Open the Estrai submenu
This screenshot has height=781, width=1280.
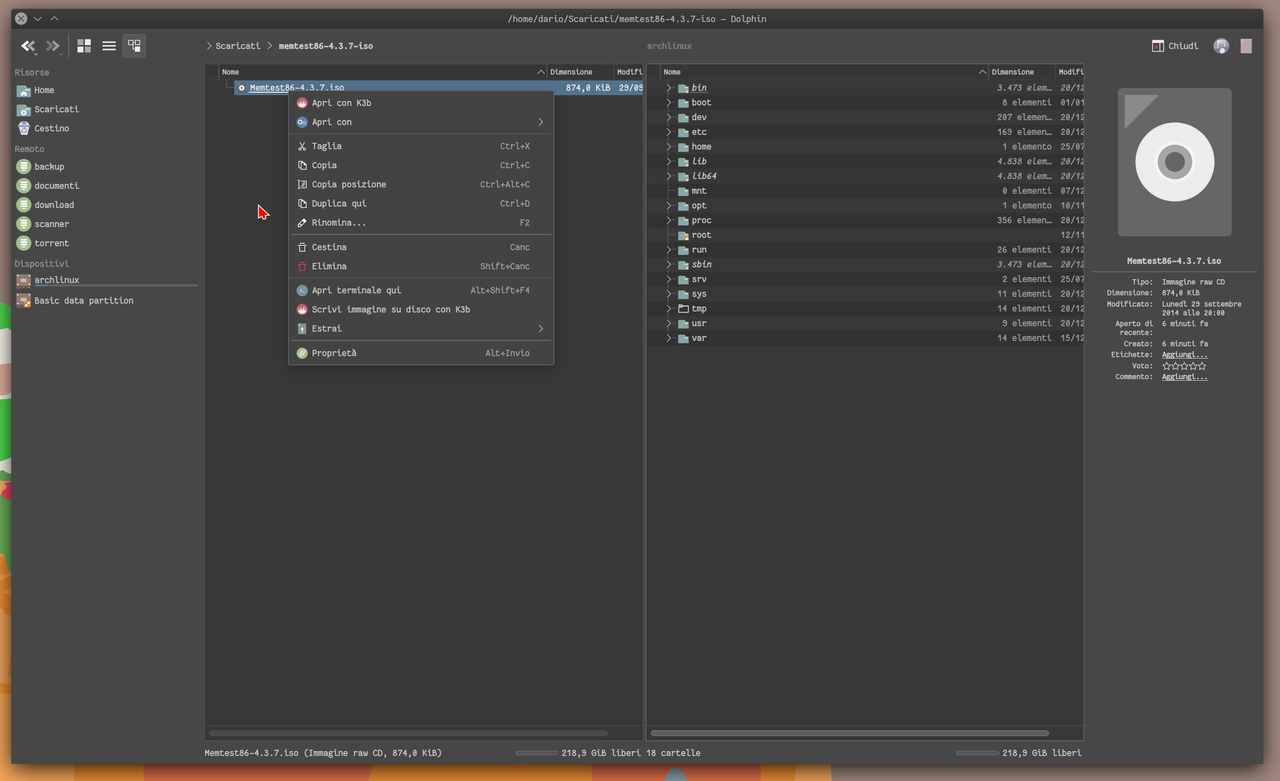421,328
